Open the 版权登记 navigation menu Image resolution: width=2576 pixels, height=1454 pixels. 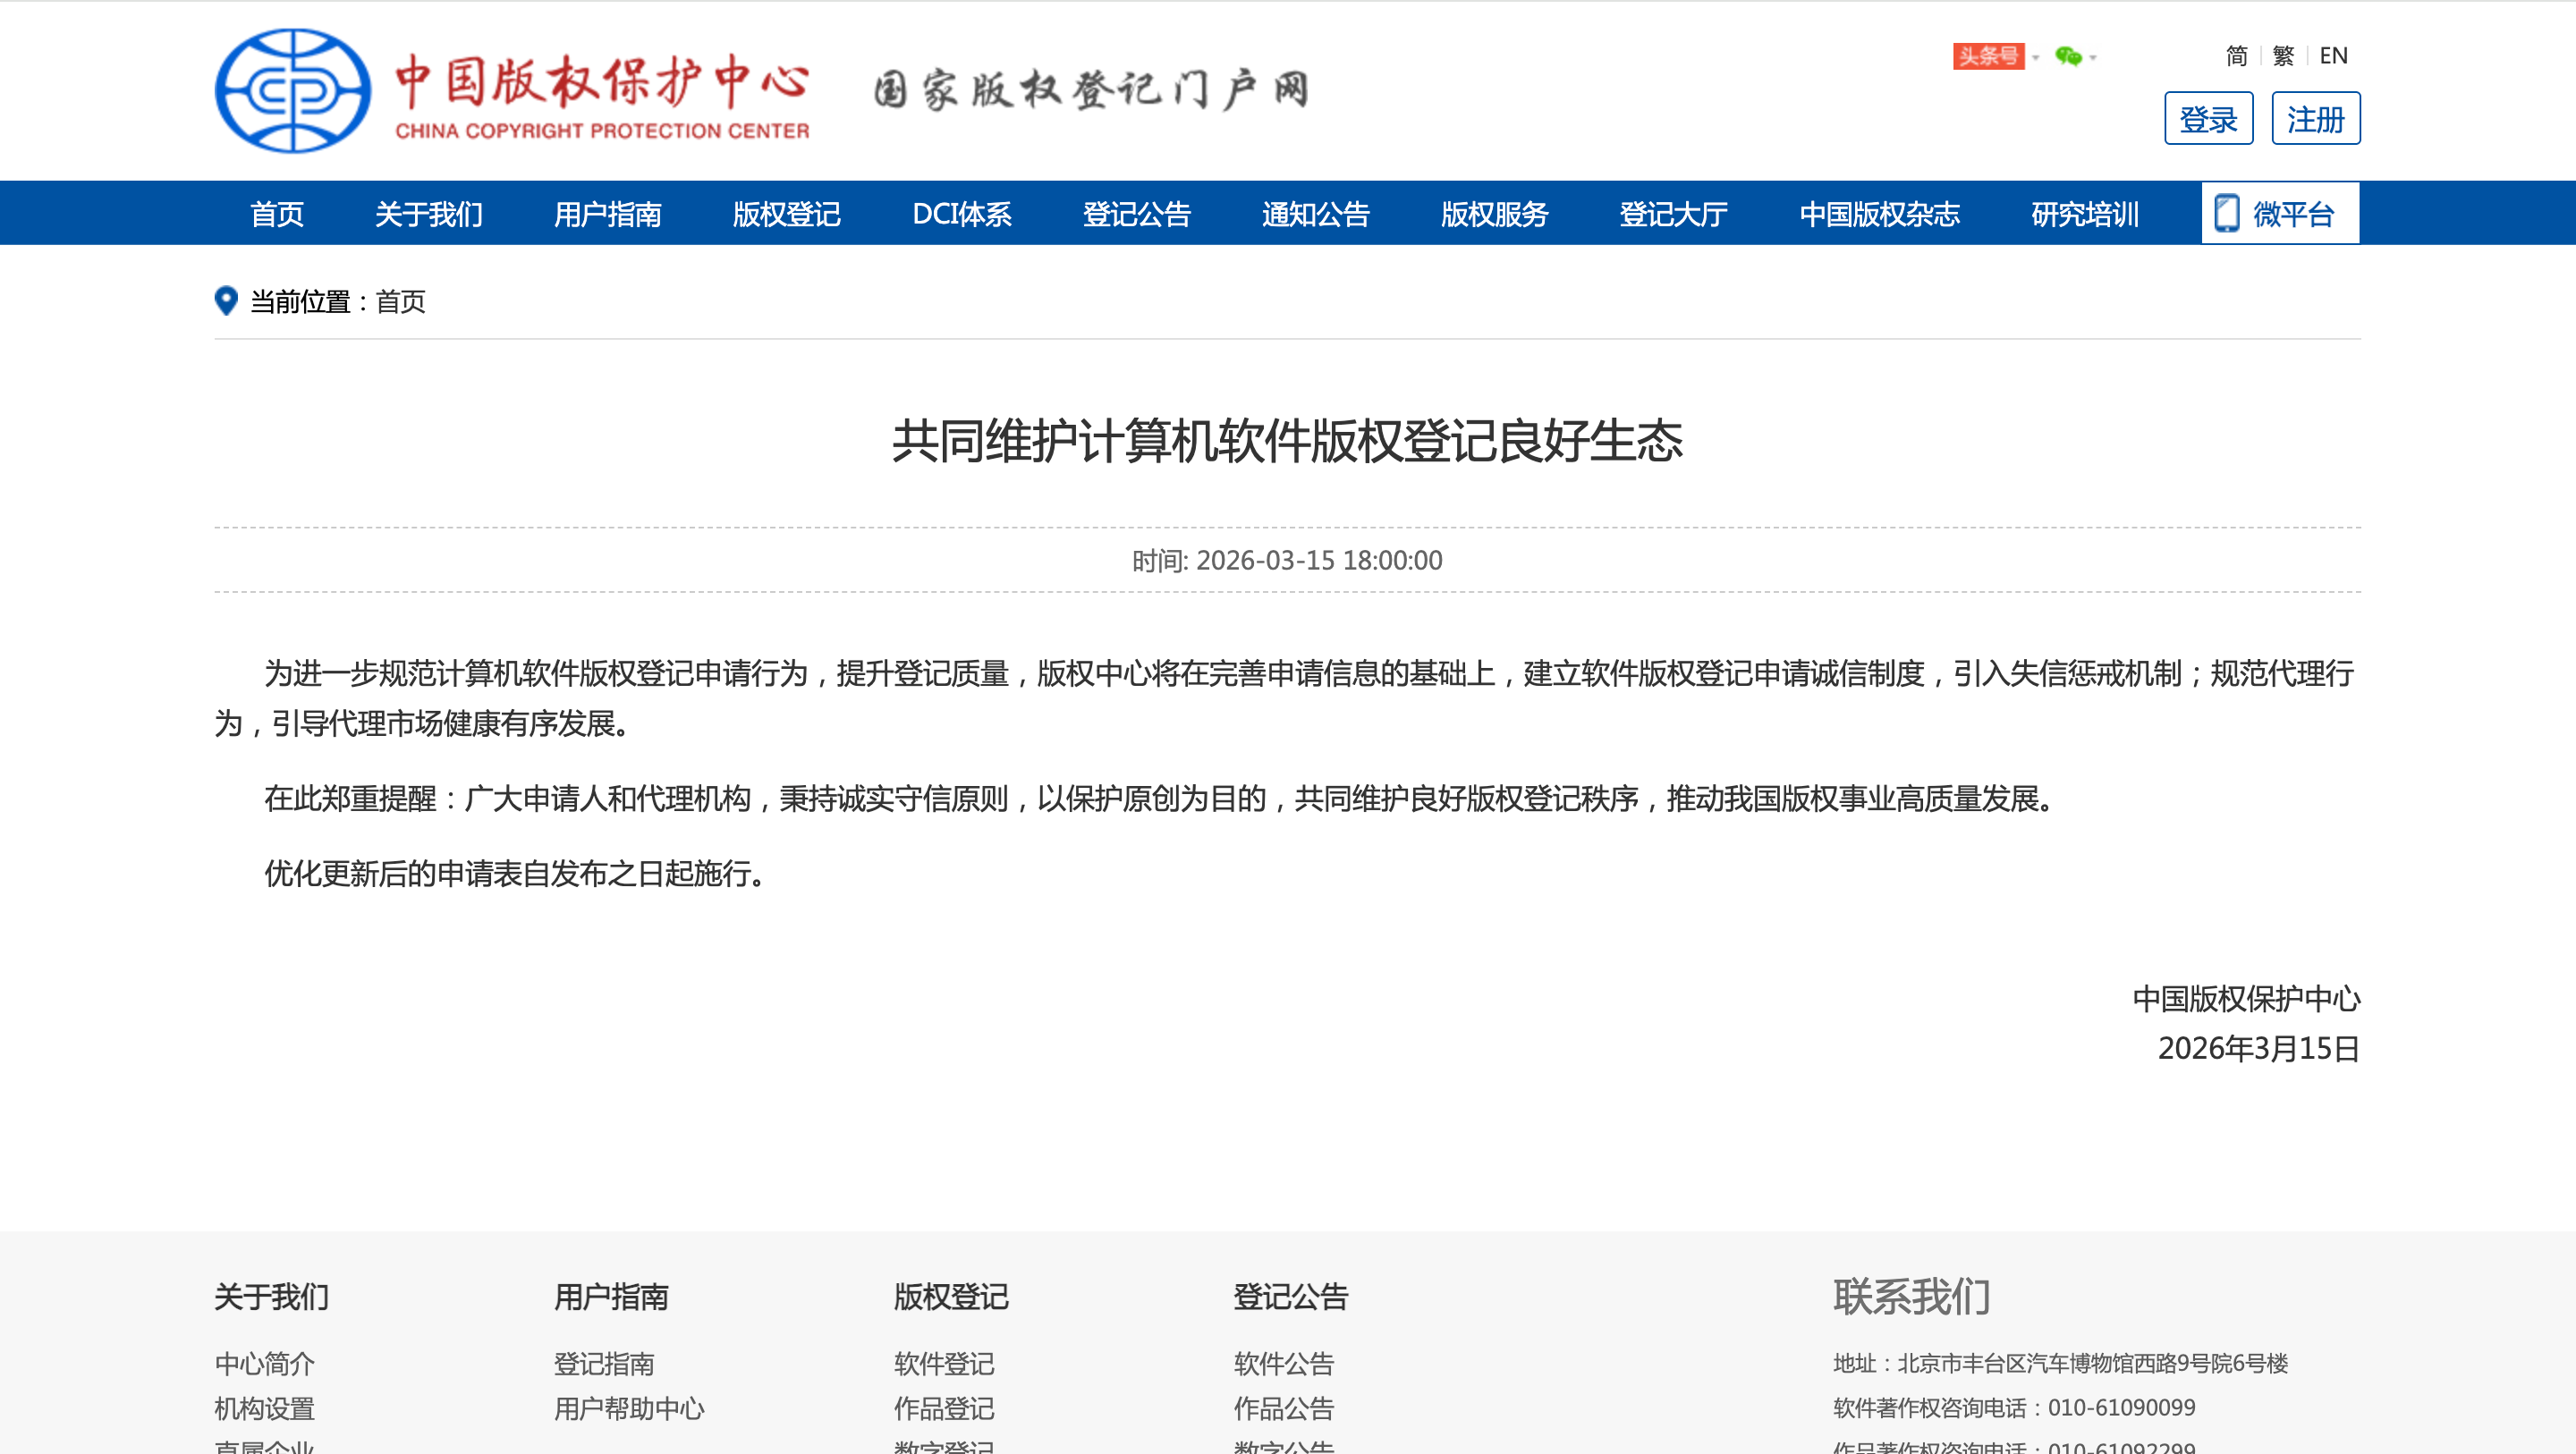pos(786,214)
